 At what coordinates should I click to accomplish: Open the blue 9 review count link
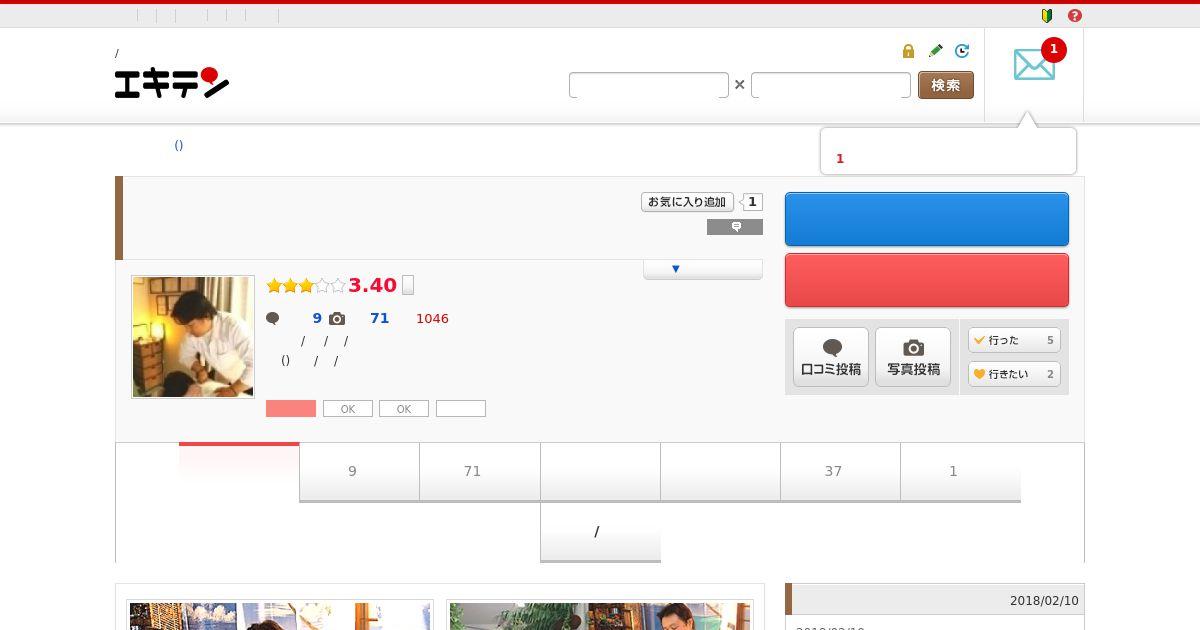[x=317, y=318]
